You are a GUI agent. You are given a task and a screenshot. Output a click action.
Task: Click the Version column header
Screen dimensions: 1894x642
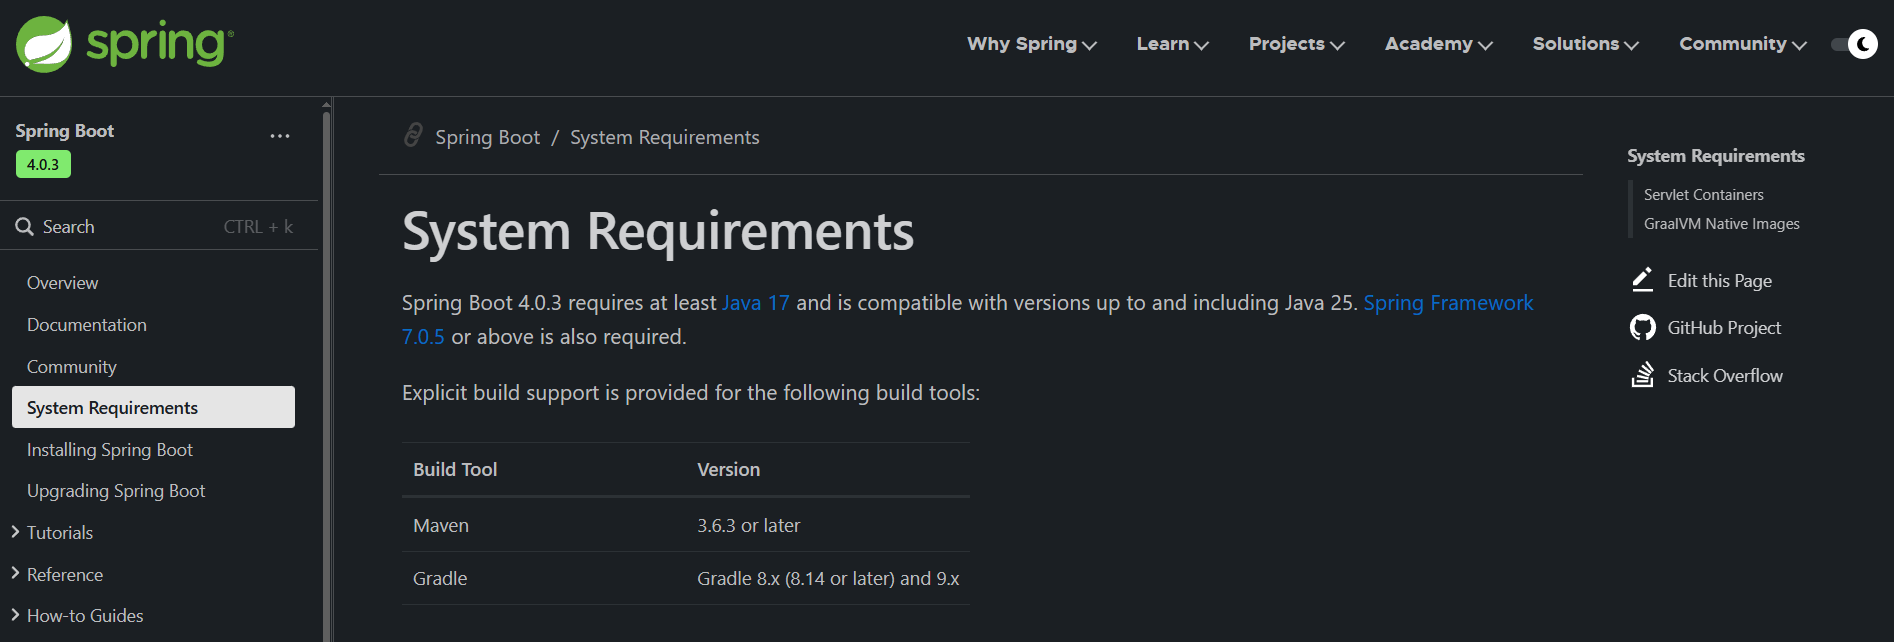(729, 470)
